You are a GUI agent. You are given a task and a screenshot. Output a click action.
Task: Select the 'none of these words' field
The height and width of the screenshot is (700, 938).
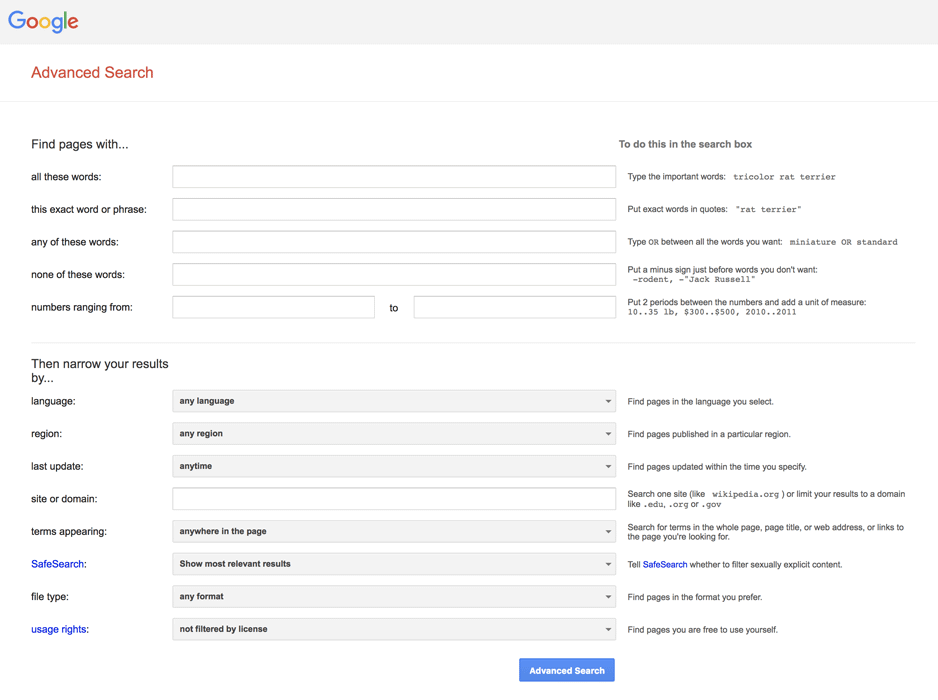pos(393,274)
